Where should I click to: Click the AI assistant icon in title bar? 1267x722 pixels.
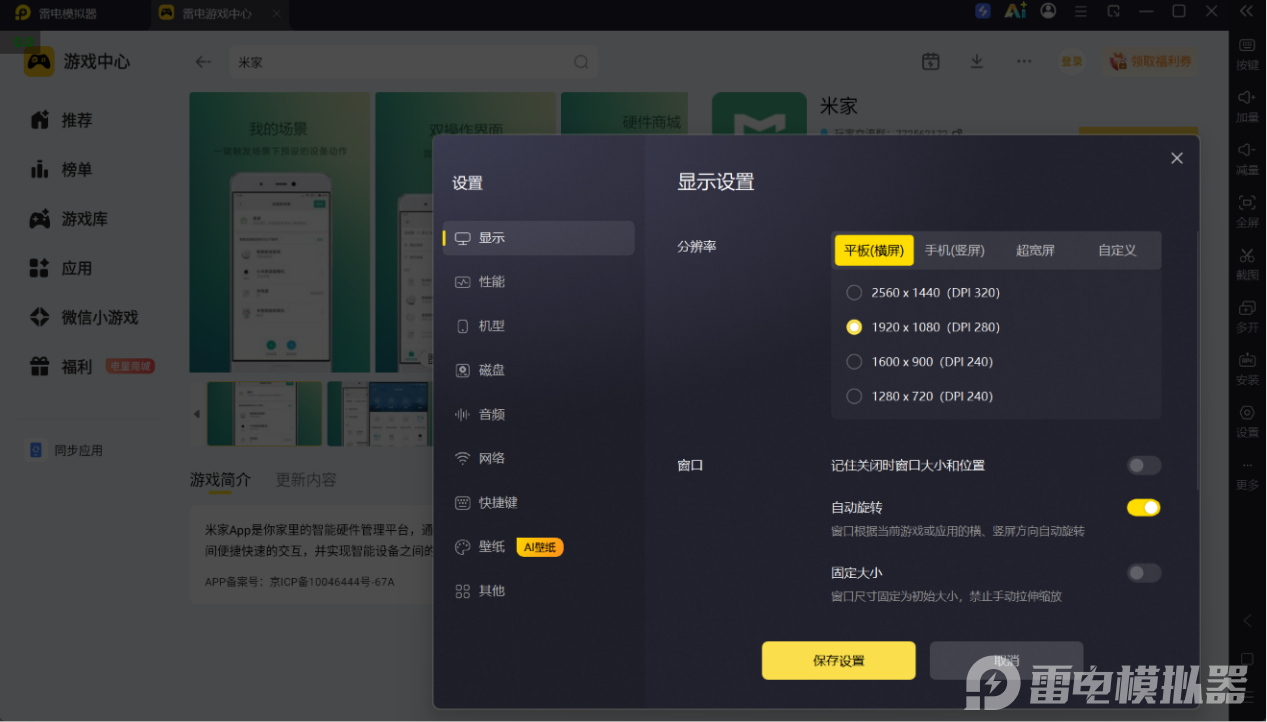pos(1015,11)
